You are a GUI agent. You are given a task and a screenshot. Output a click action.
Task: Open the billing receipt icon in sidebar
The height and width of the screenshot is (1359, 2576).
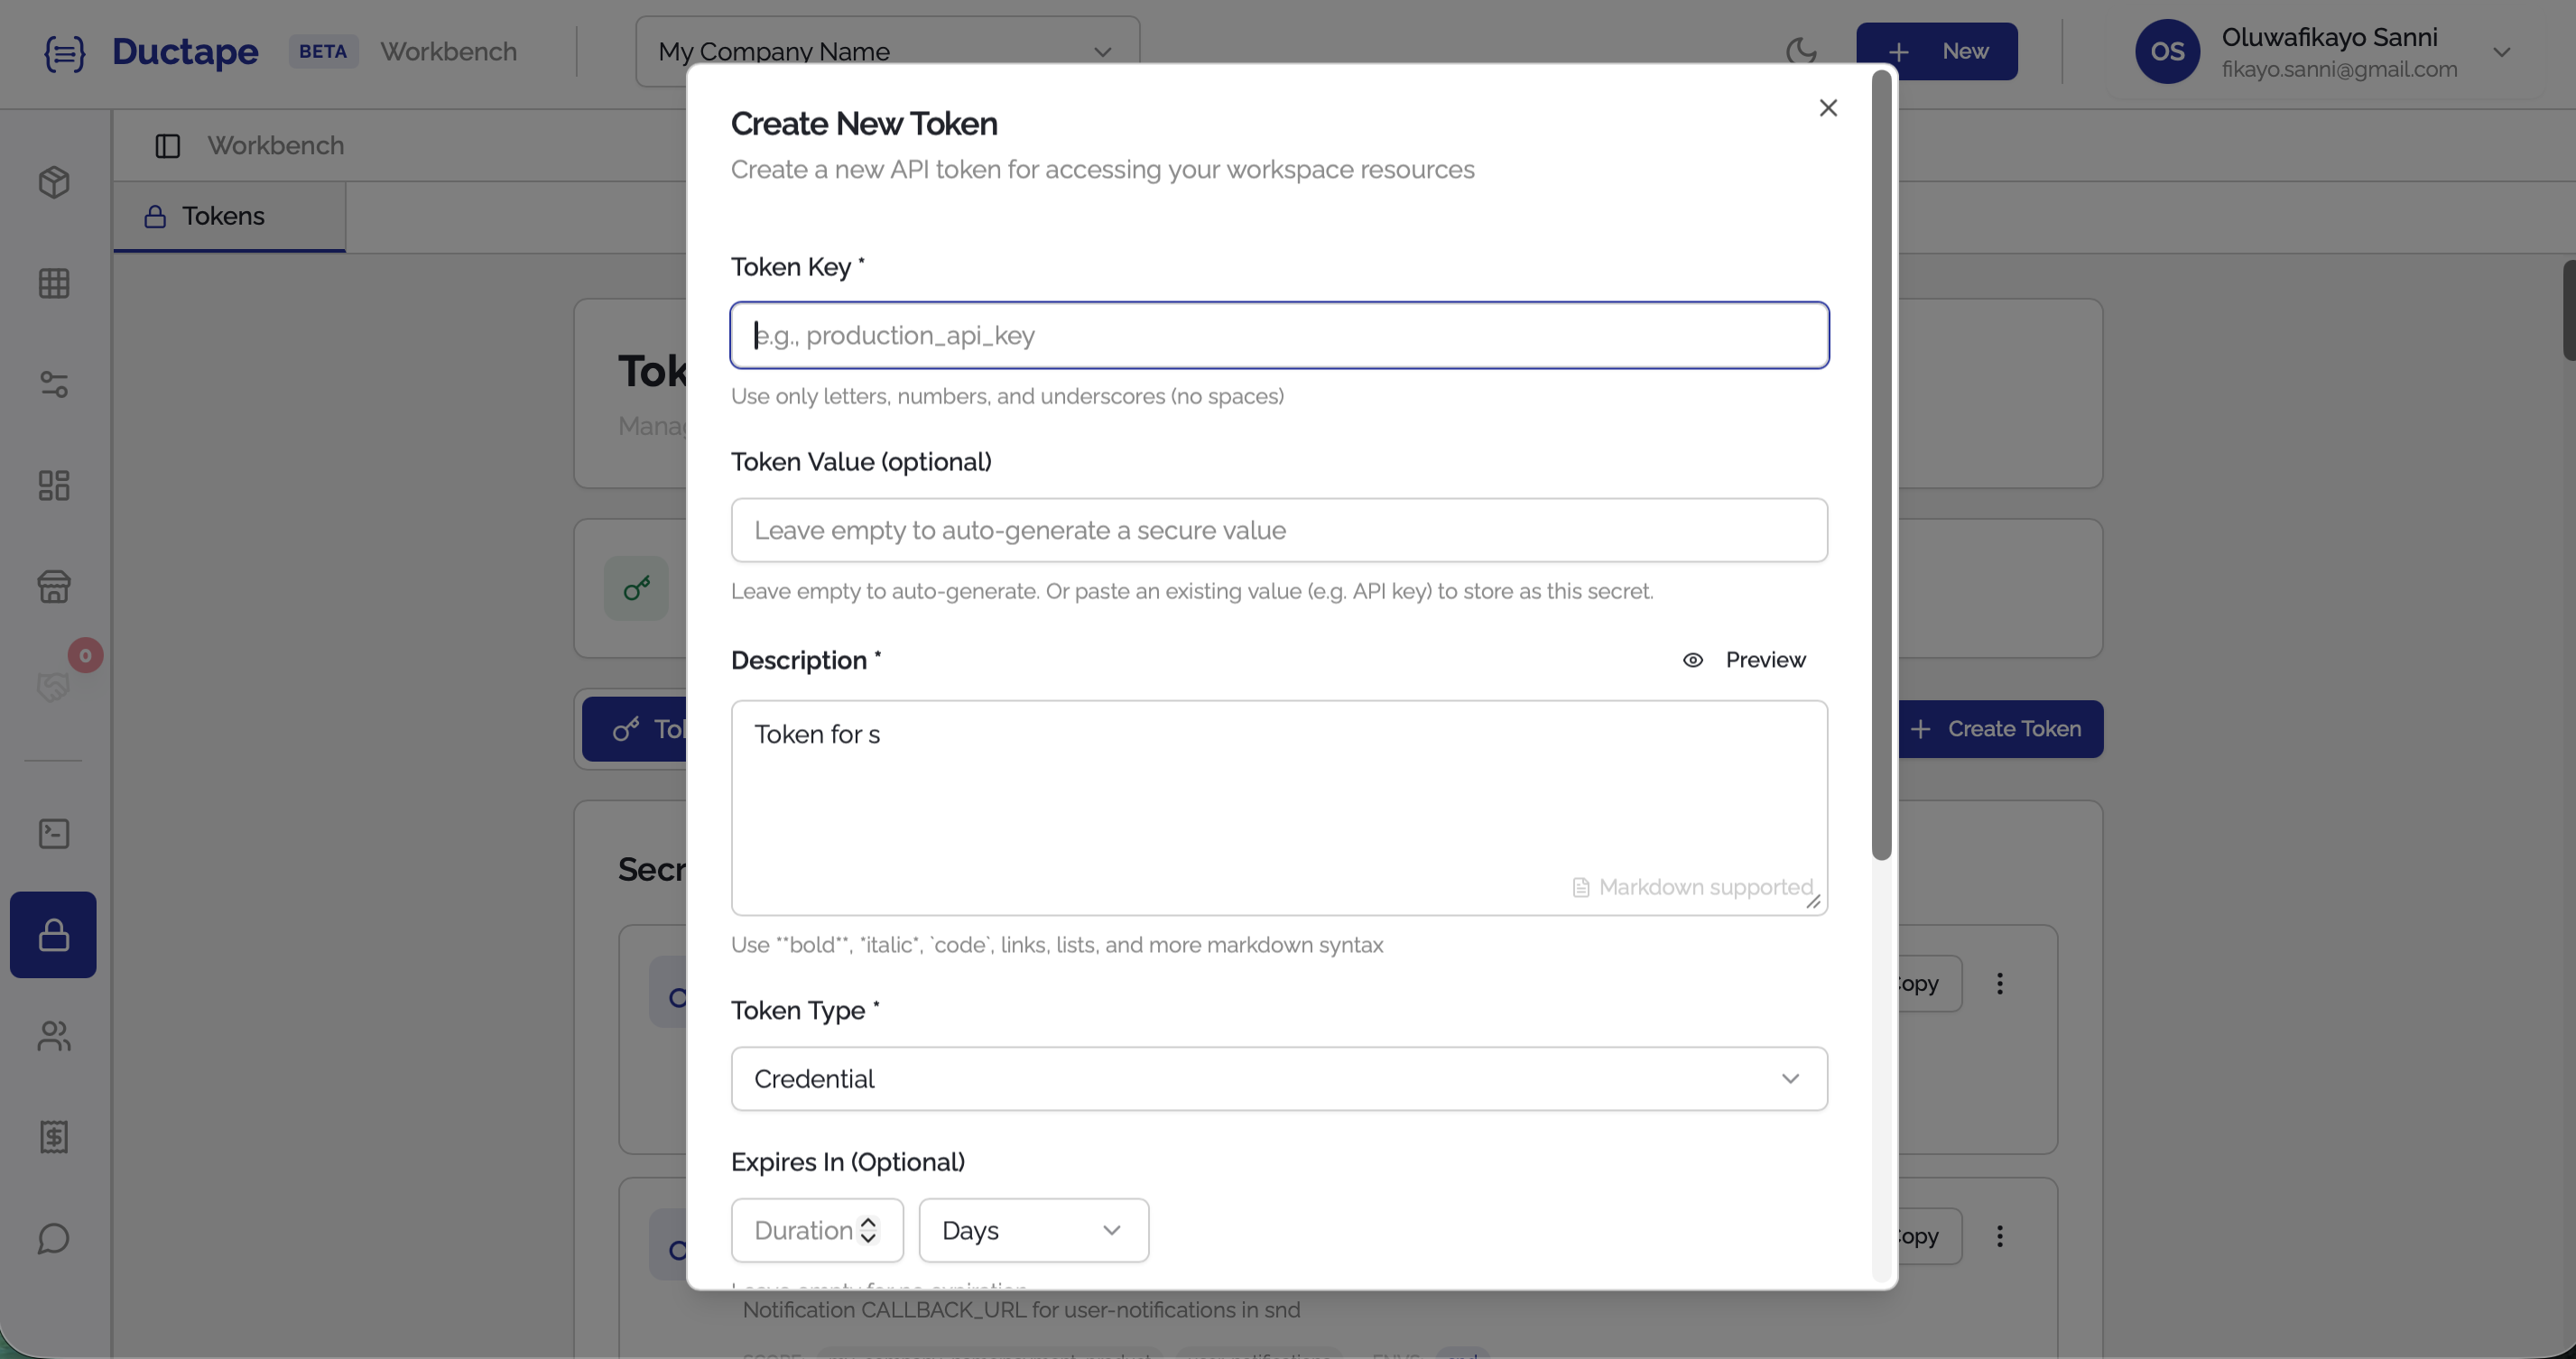point(53,1137)
